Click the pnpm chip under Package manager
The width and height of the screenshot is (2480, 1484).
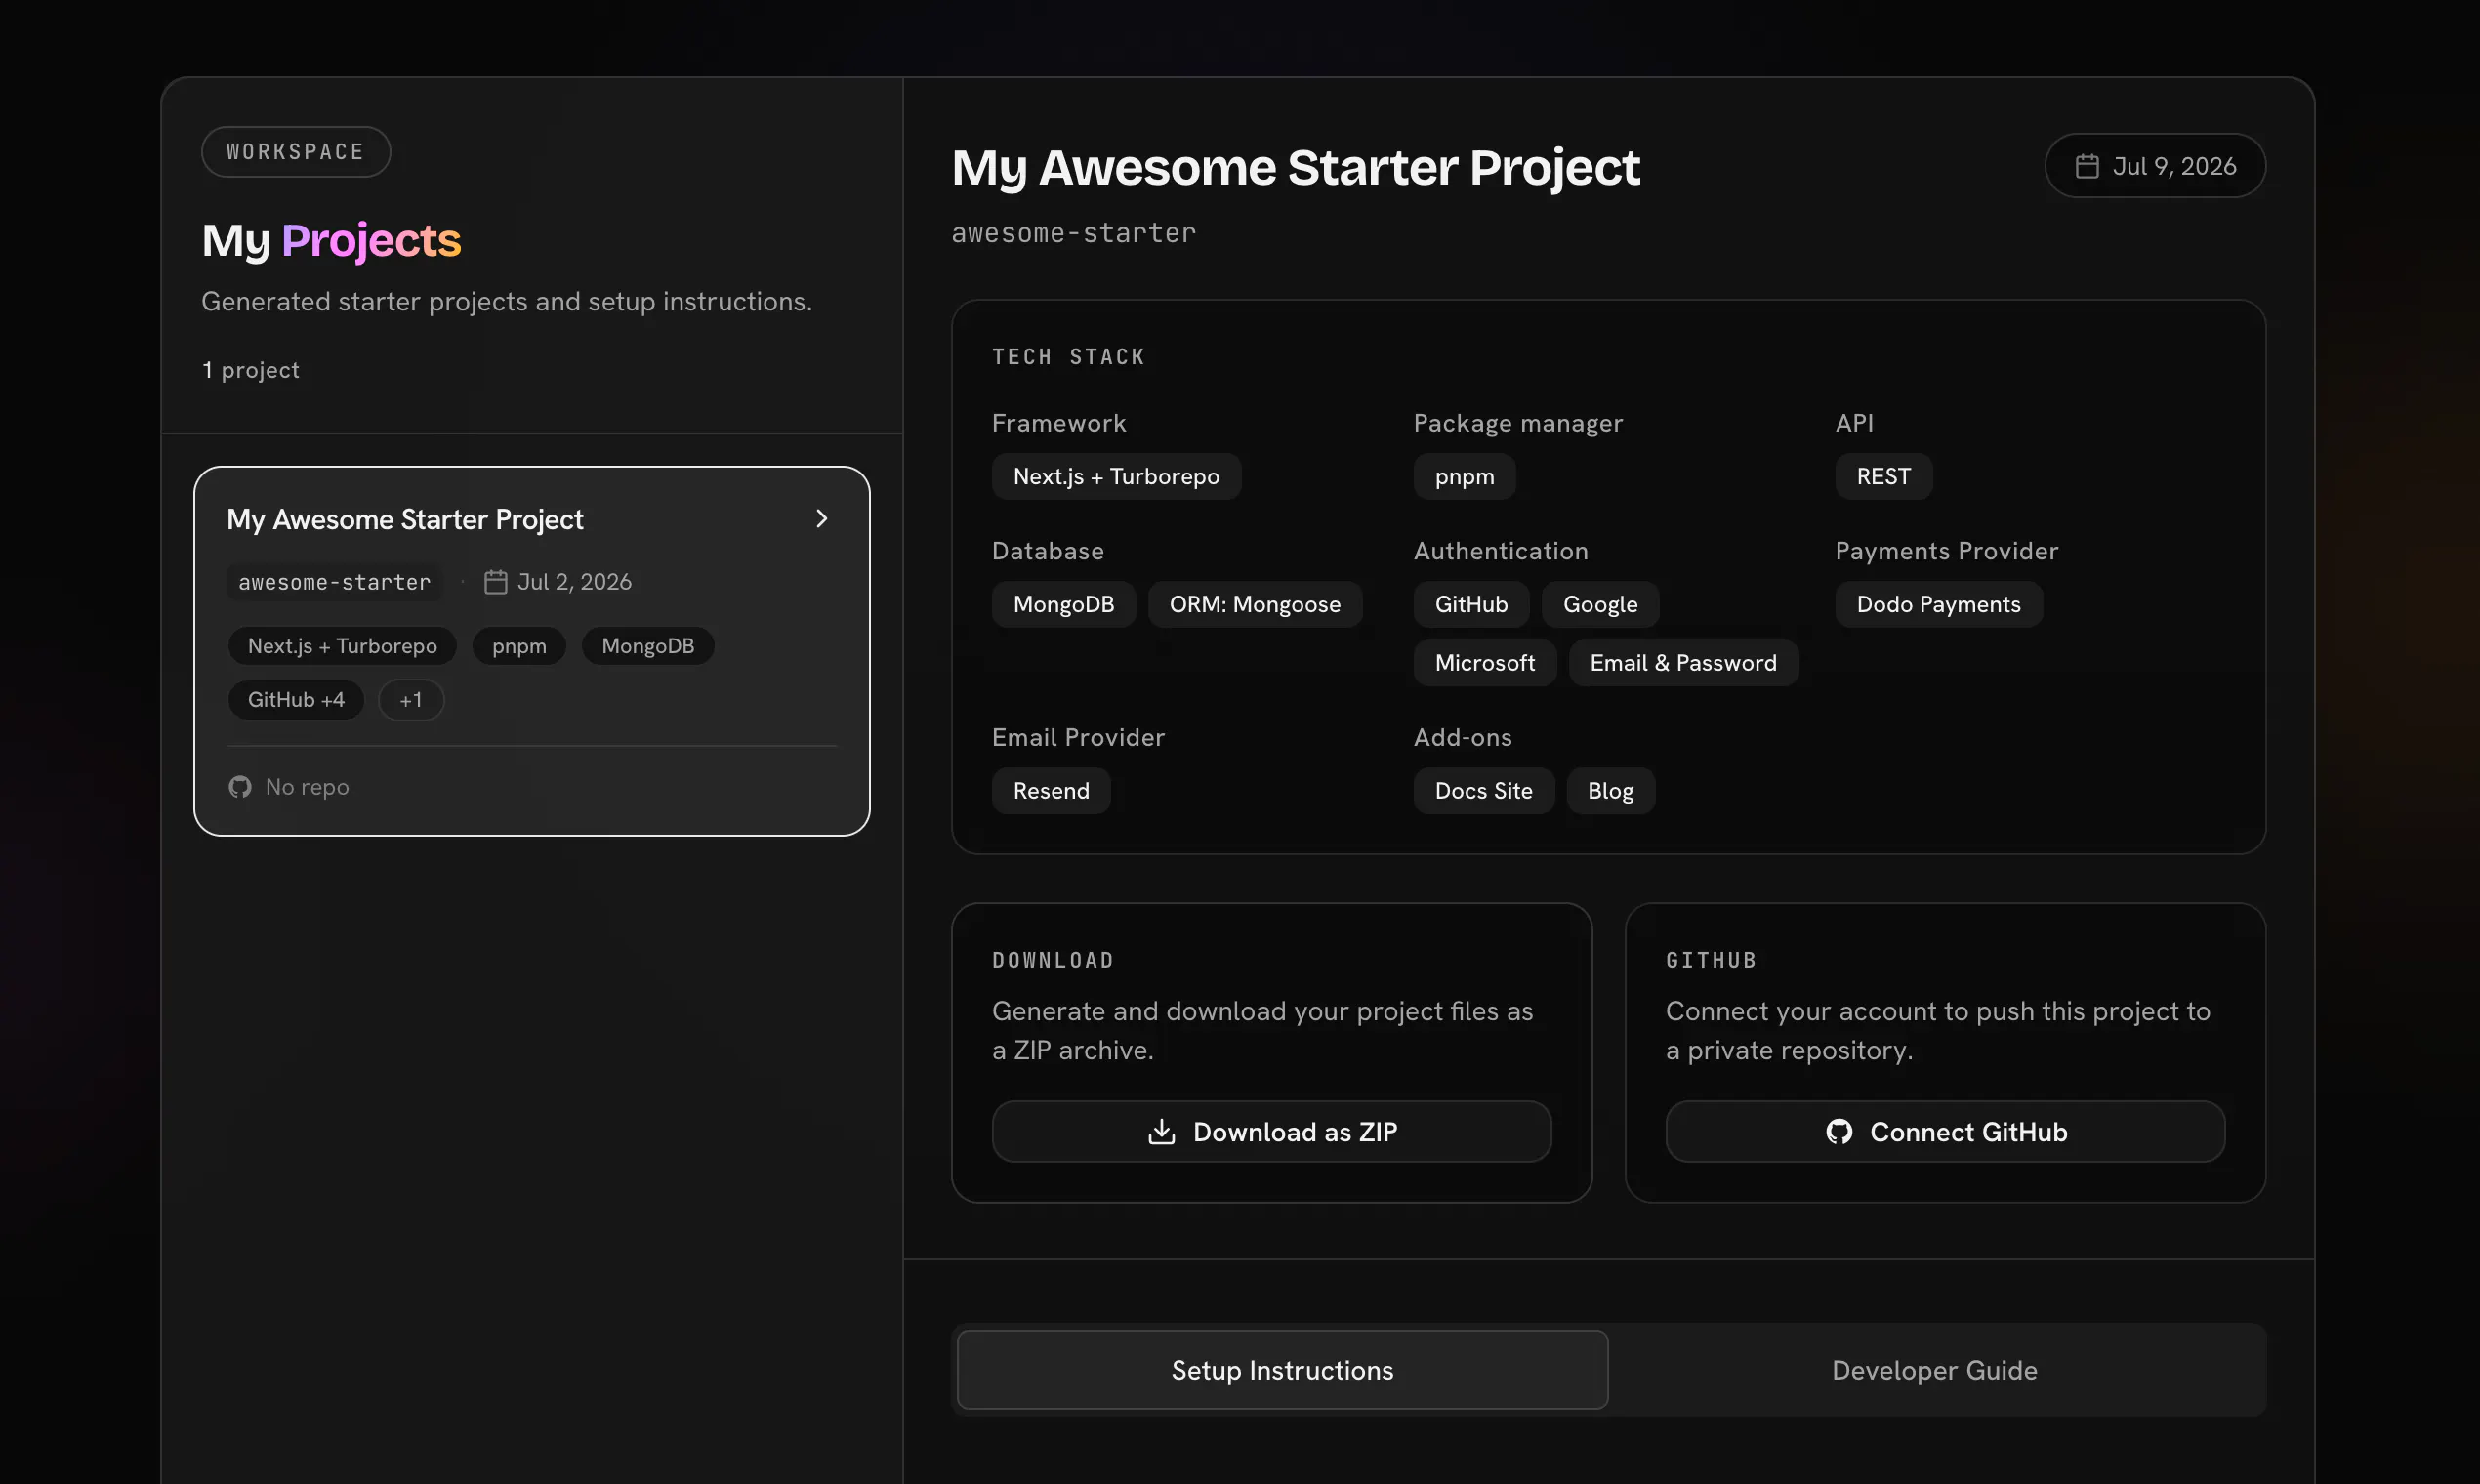(1464, 476)
